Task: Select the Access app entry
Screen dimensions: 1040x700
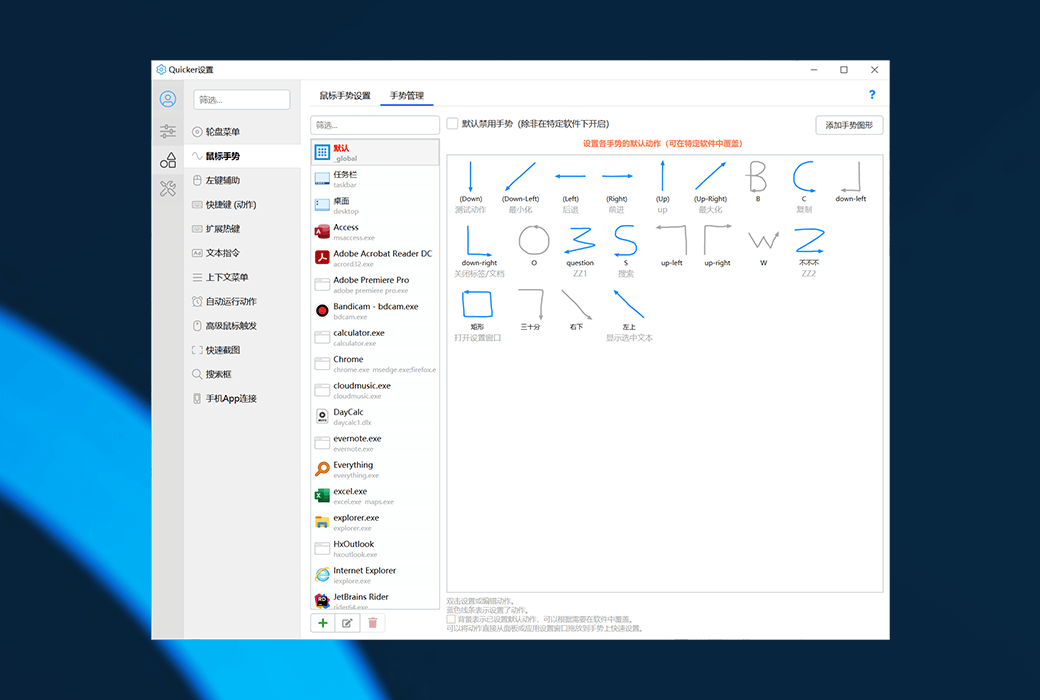Action: point(375,232)
